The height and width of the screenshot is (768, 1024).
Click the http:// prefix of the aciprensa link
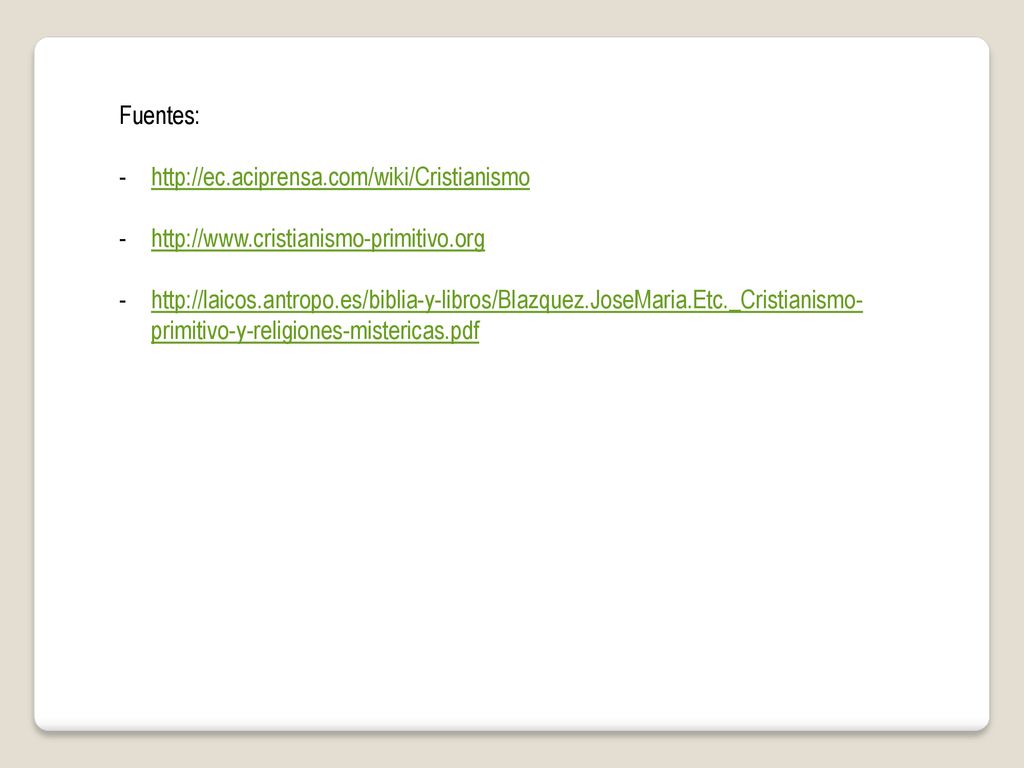173,178
